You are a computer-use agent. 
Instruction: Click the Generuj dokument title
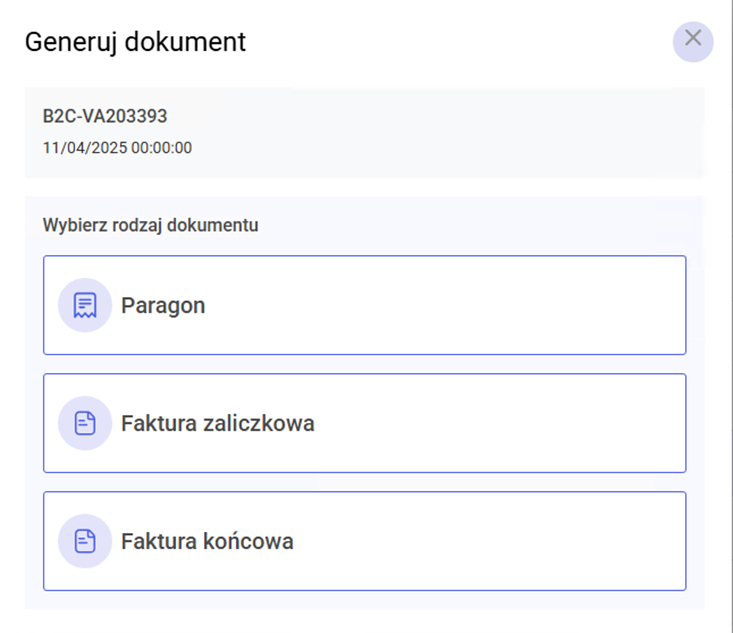point(135,42)
